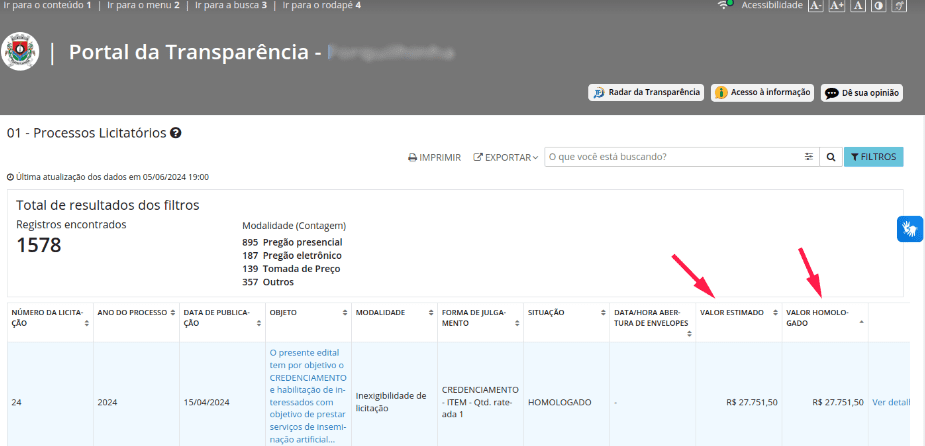Click the 'Pregão eletrônico' count entry

292,255
